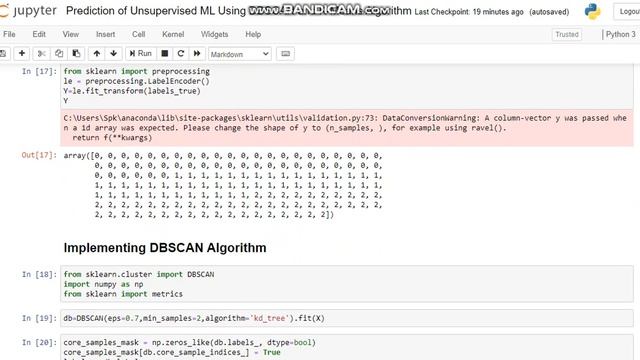Click the In [19] prompt label
The width and height of the screenshot is (640, 360).
pyautogui.click(x=39, y=318)
